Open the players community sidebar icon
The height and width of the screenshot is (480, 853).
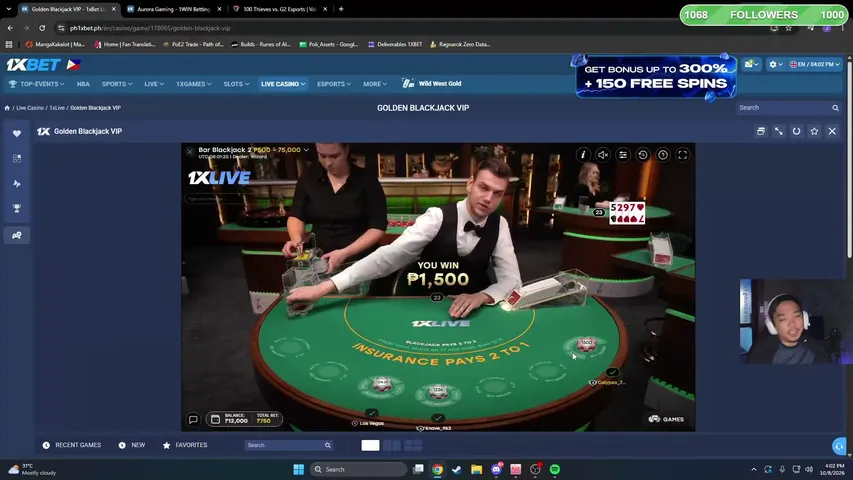17,235
